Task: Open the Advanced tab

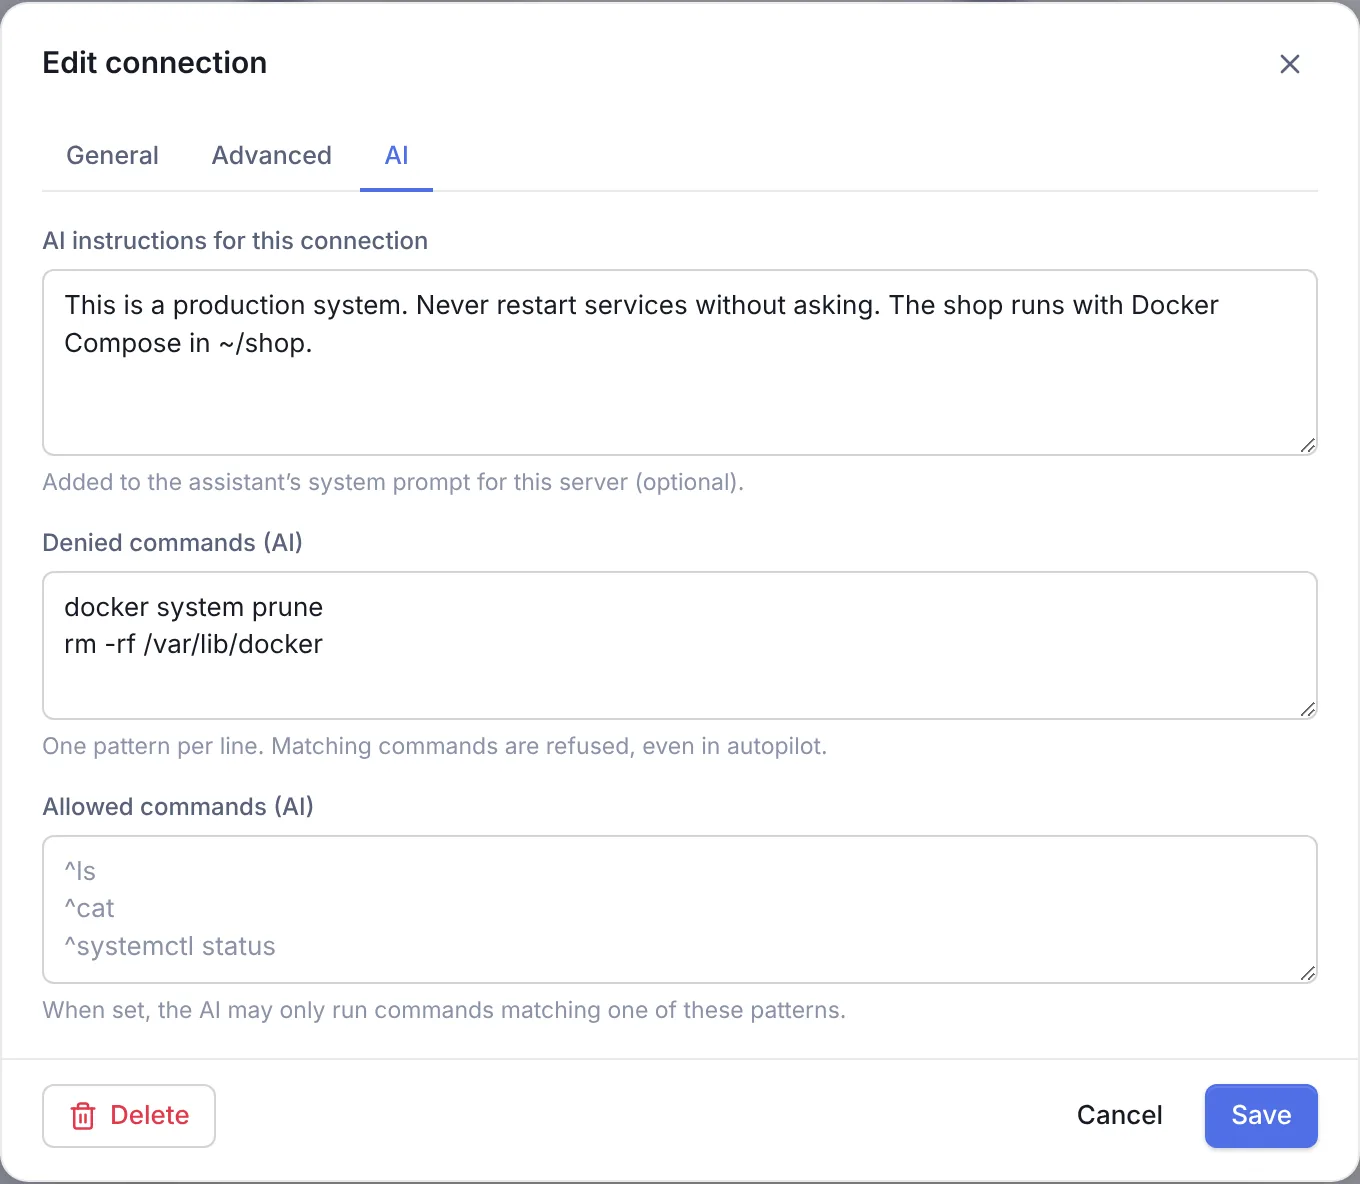Action: 271,155
